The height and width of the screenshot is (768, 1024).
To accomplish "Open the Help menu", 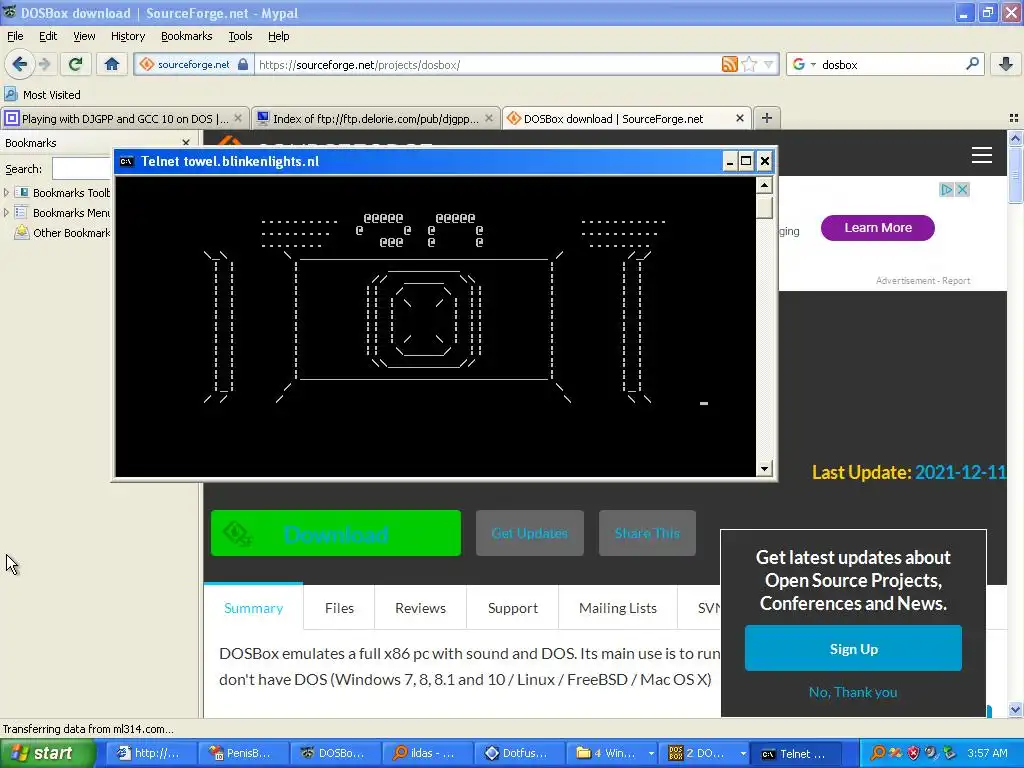I will 278,36.
